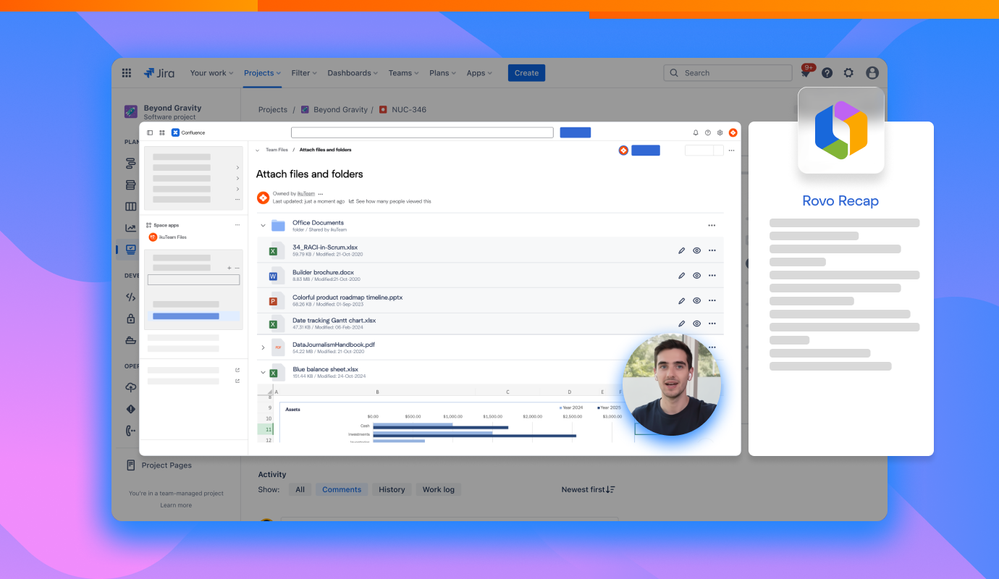Toggle the Confluence sidebar panel icon

tap(150, 132)
